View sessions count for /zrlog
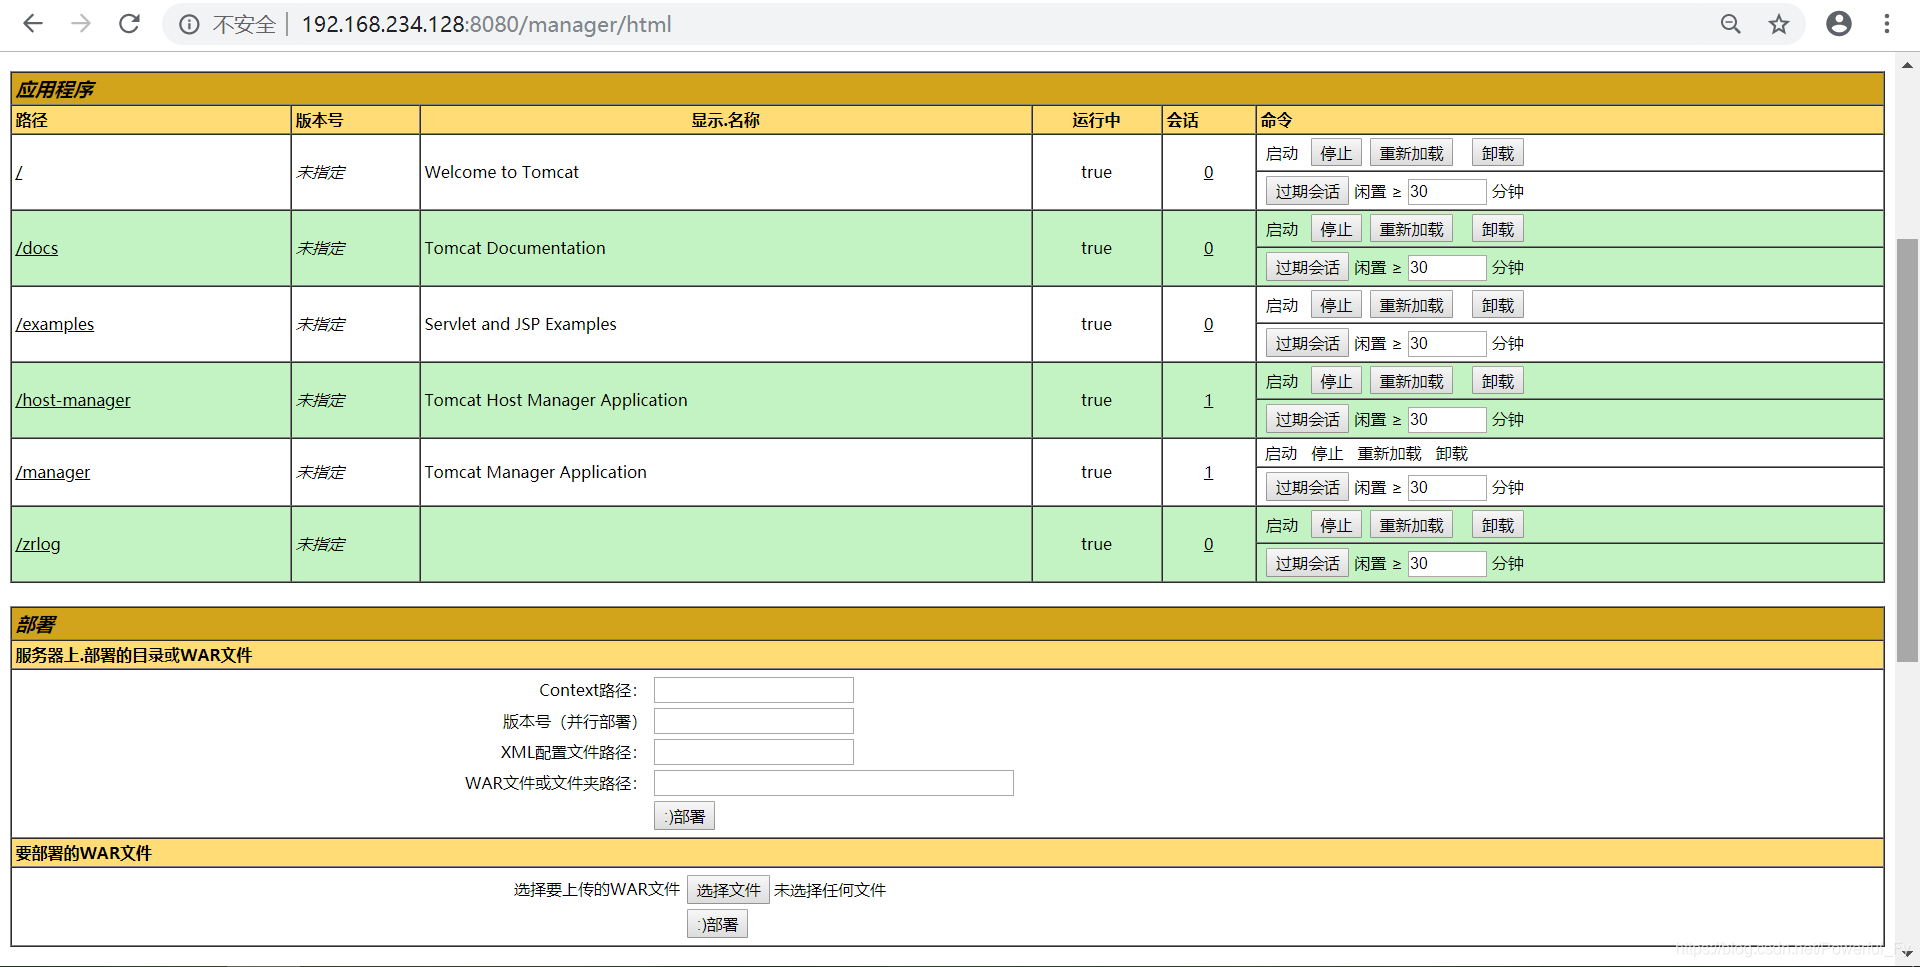 pyautogui.click(x=1208, y=544)
